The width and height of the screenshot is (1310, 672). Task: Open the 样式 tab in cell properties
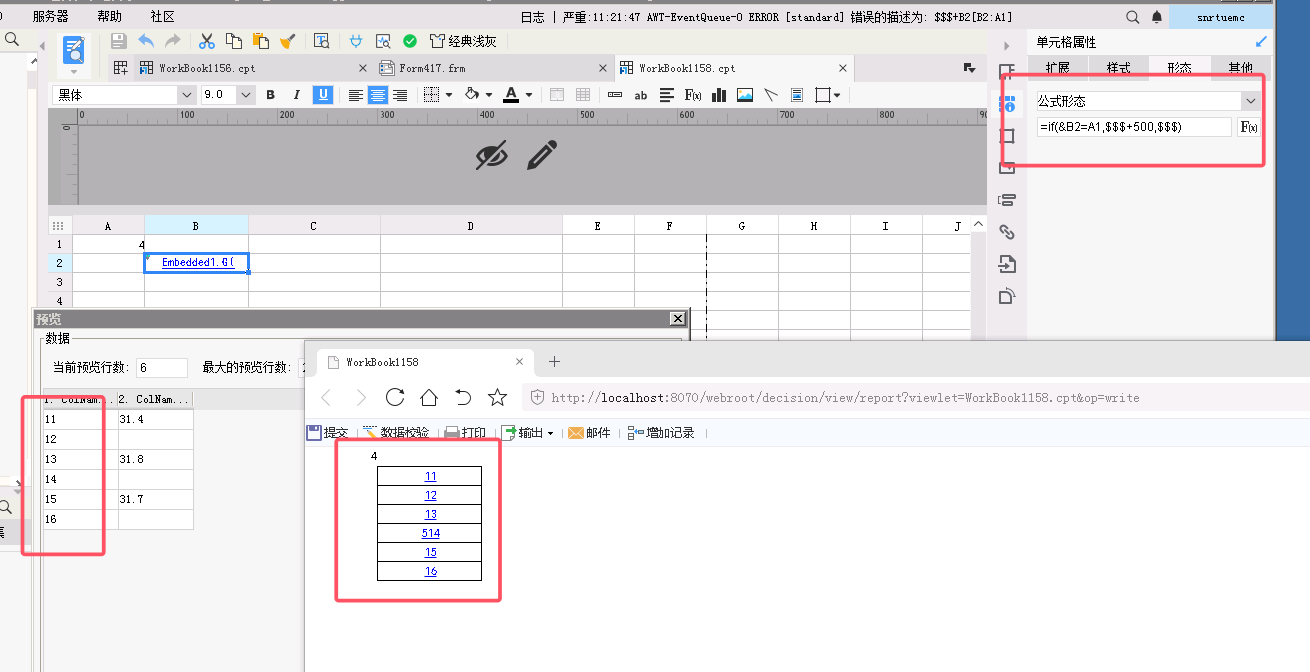point(1118,68)
